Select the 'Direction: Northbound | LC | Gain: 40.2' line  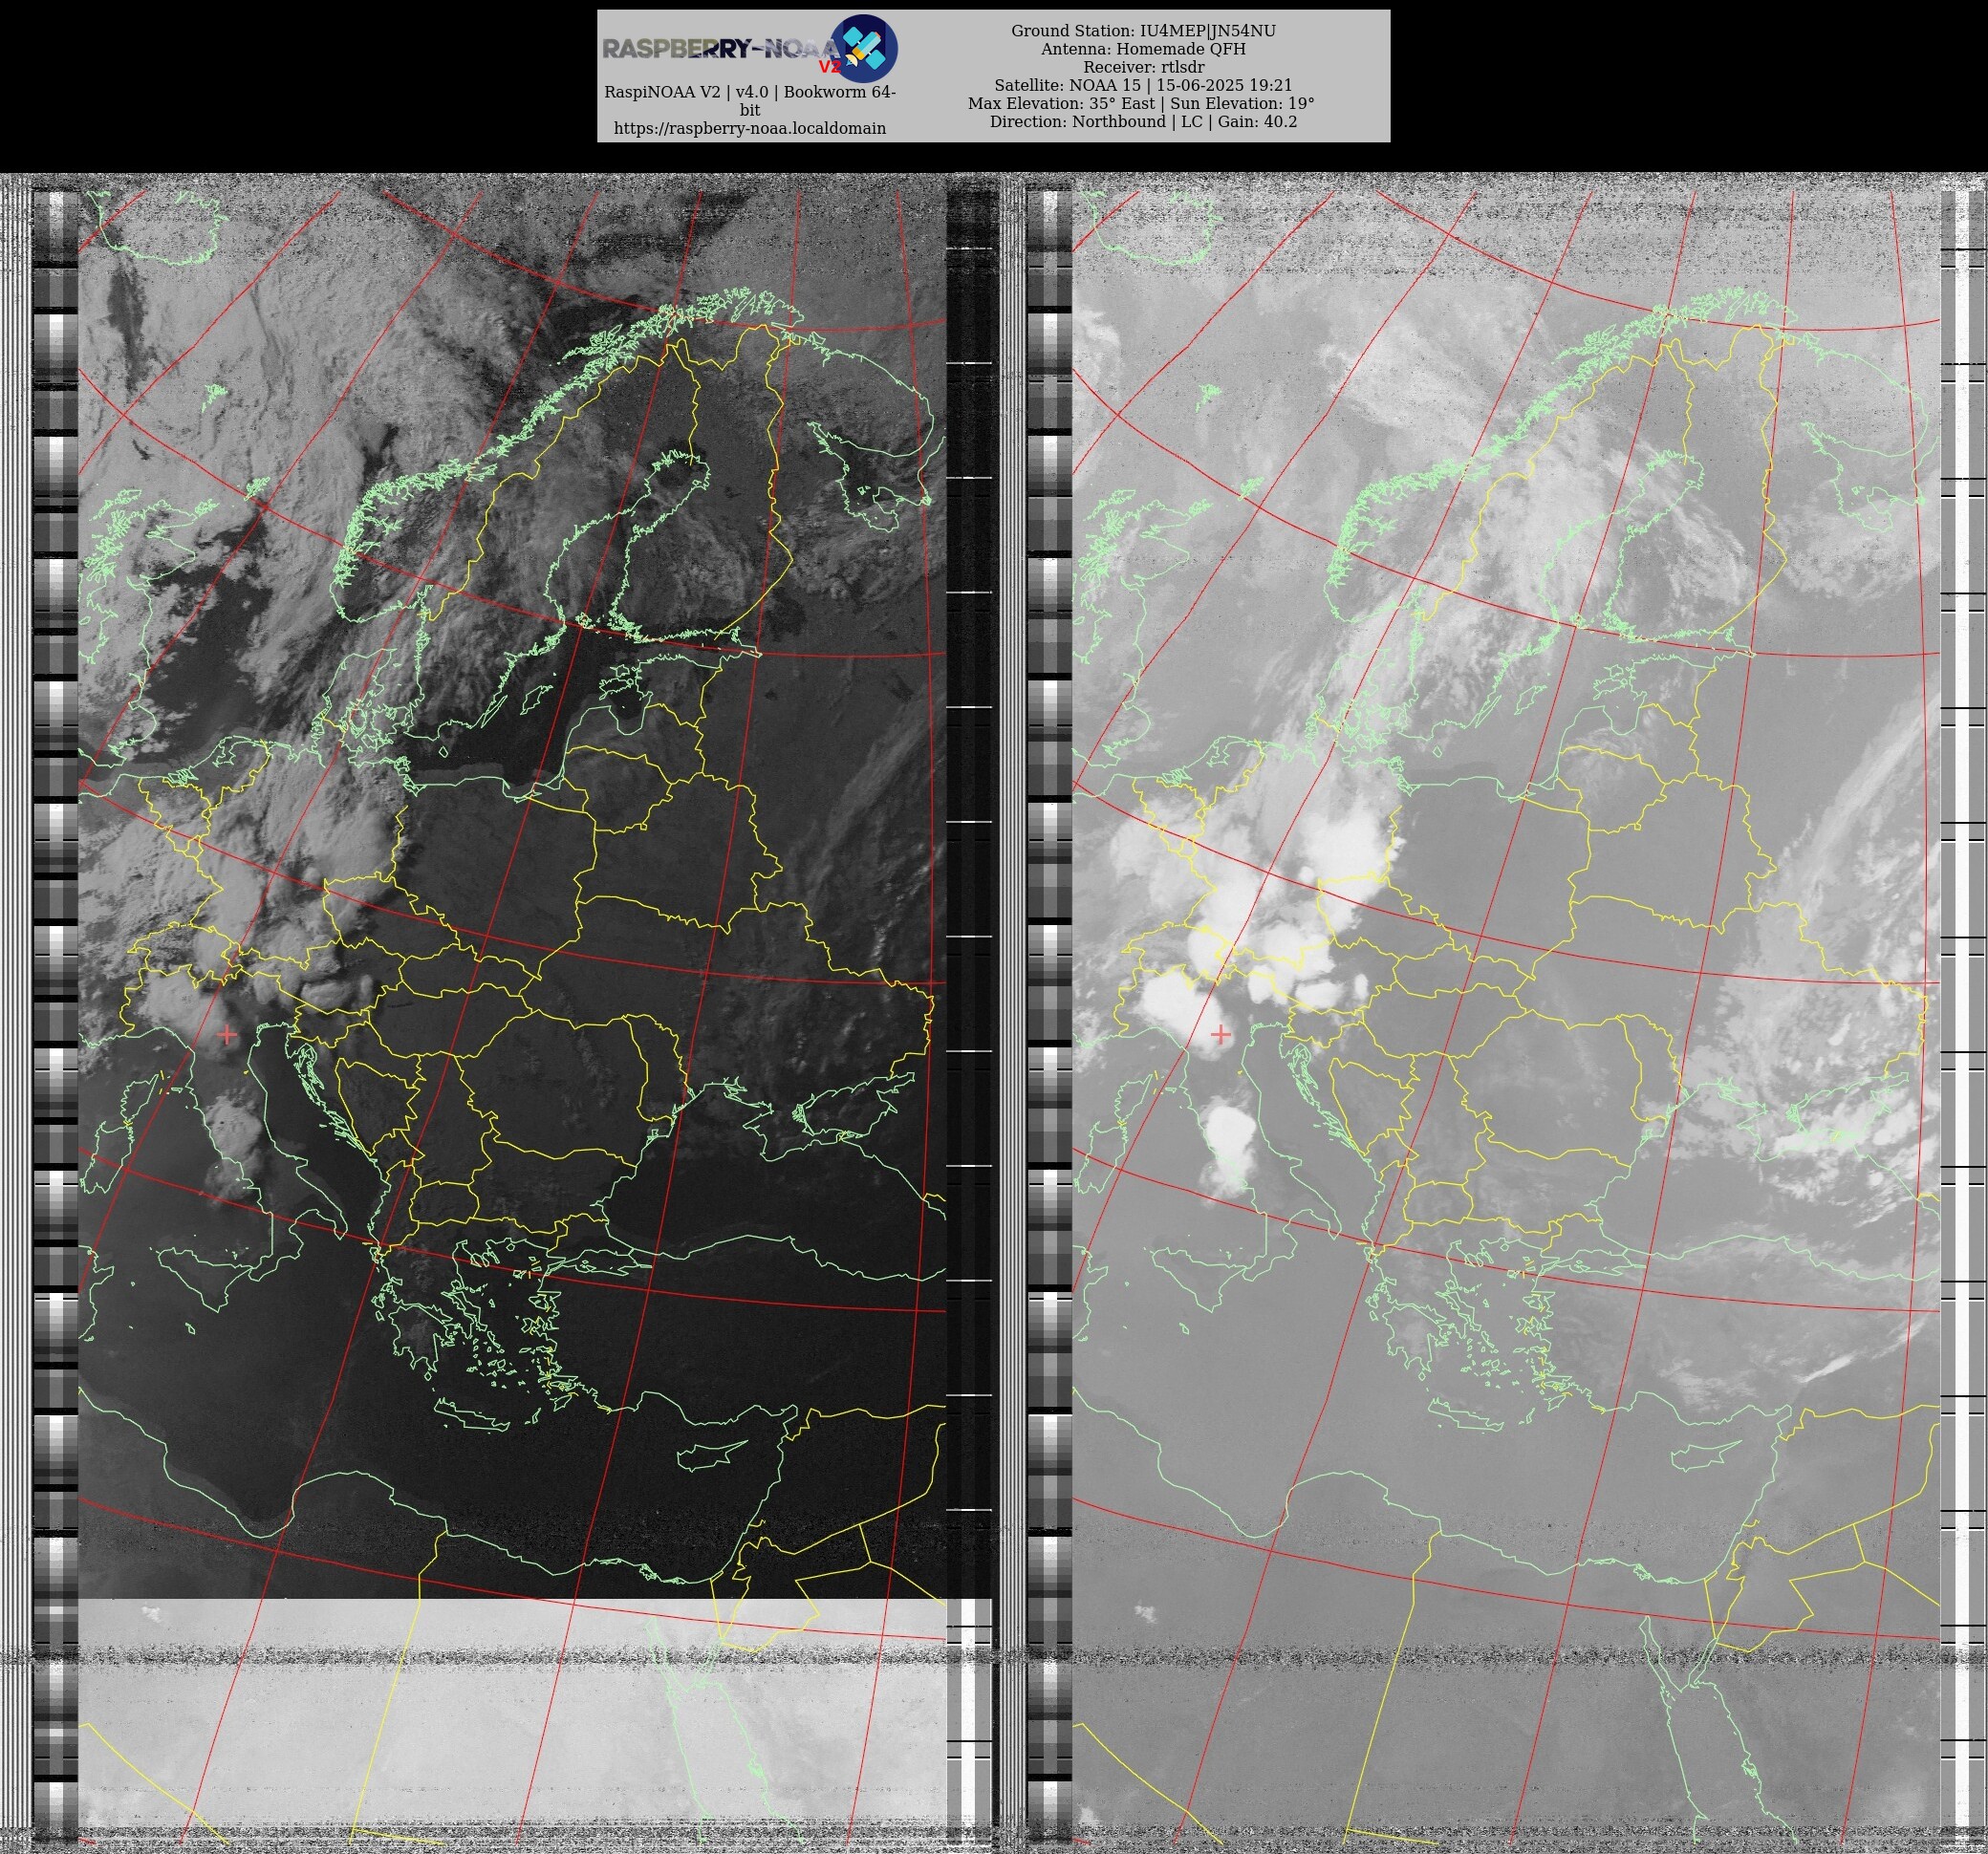(1143, 121)
